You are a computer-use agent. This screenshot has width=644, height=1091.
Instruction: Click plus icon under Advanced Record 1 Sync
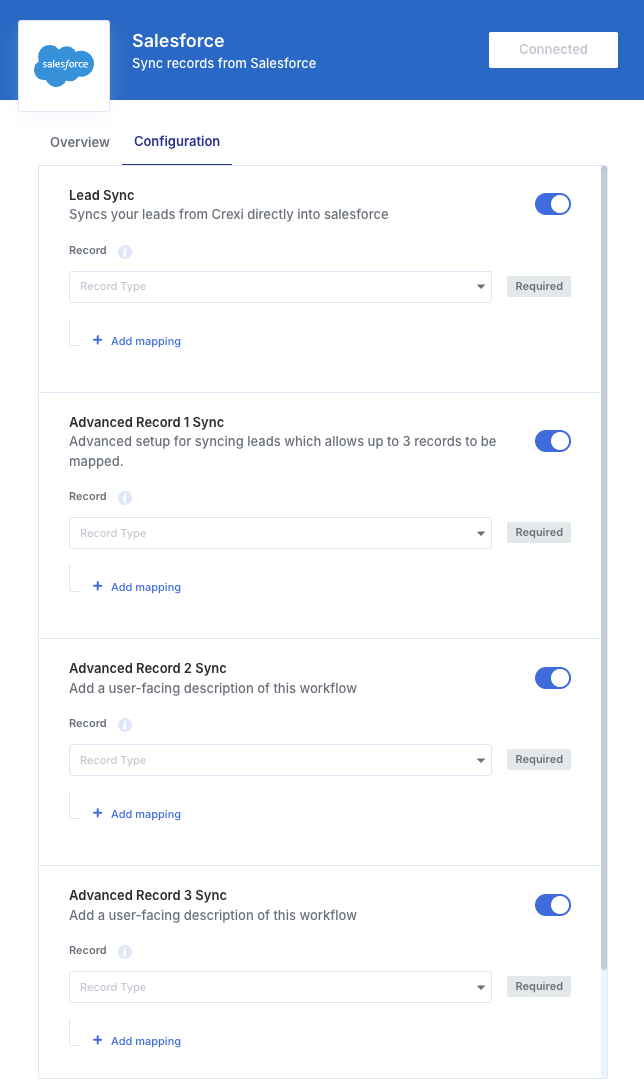[98, 586]
